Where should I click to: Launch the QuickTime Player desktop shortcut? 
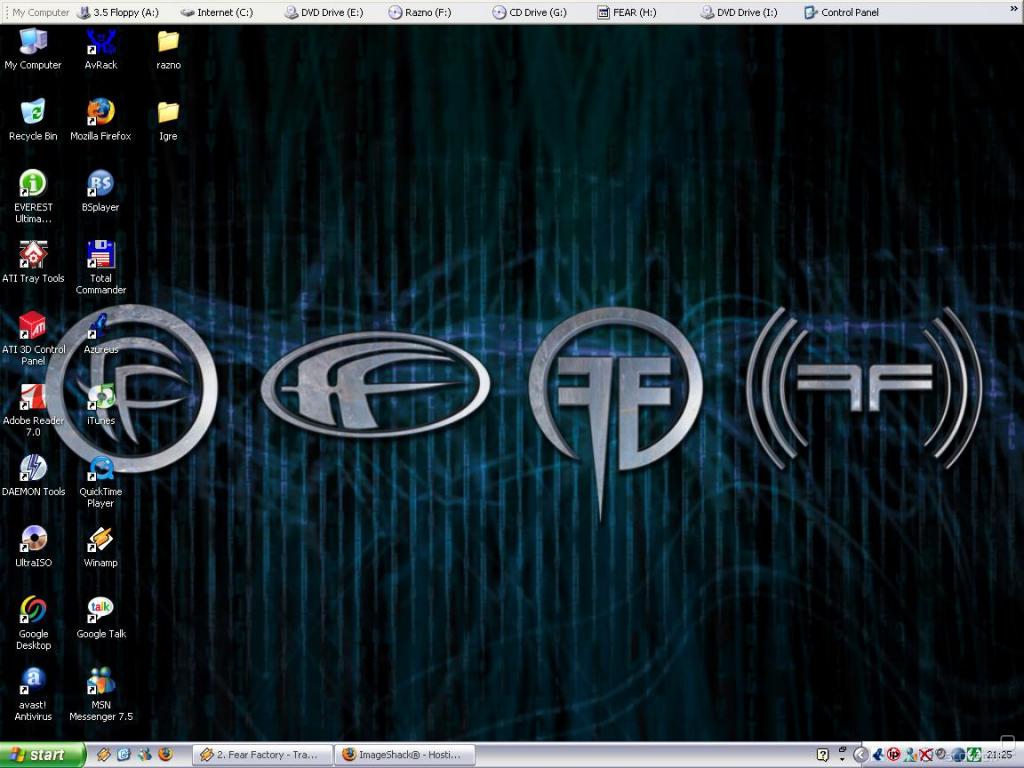click(x=101, y=481)
